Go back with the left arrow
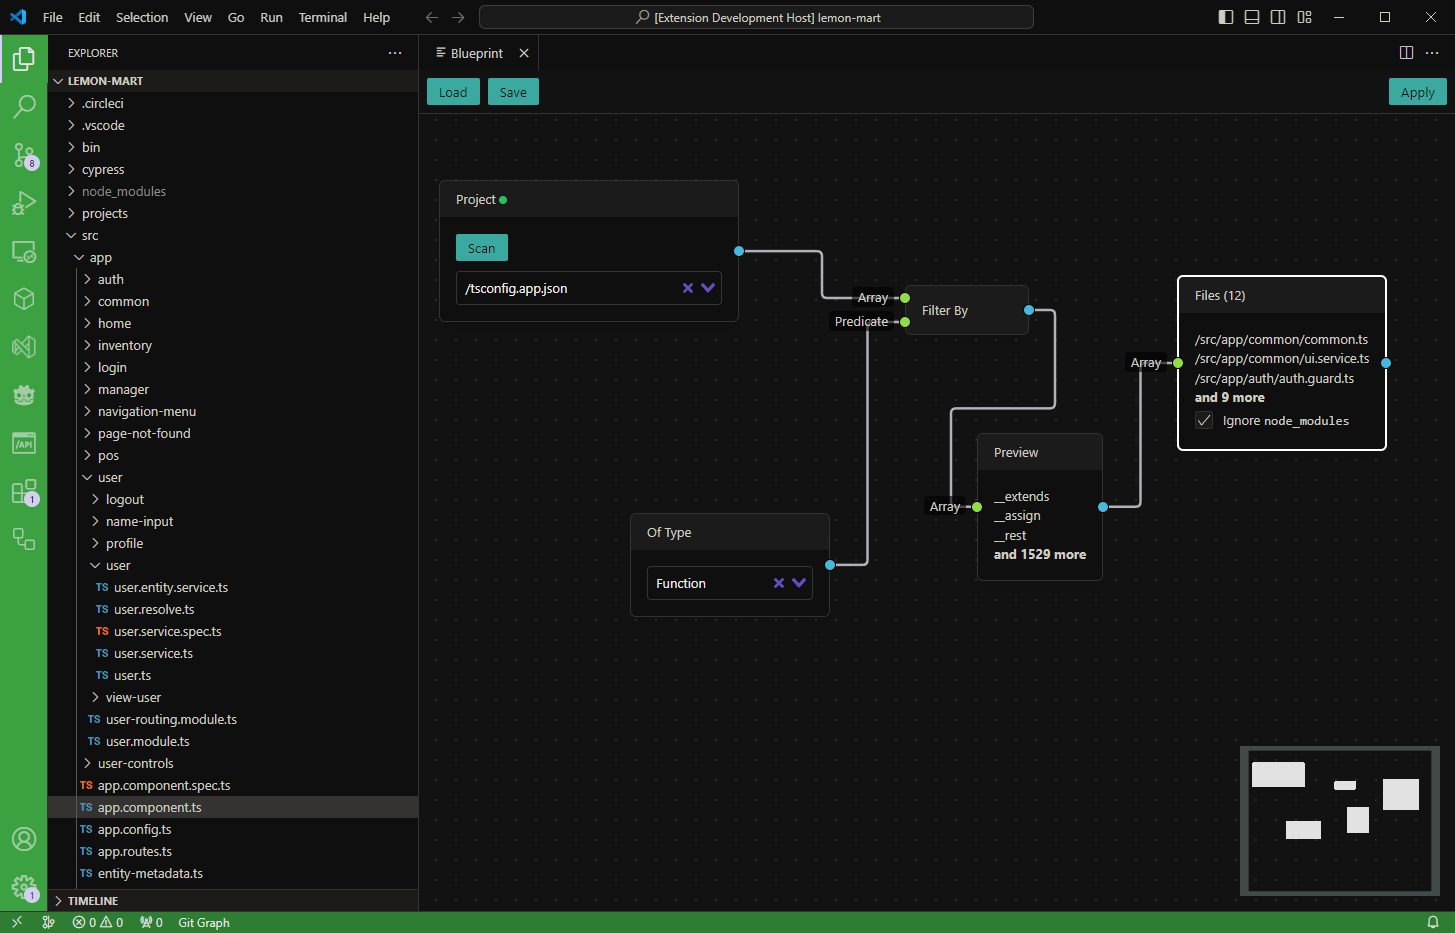Image resolution: width=1455 pixels, height=933 pixels. (x=432, y=17)
